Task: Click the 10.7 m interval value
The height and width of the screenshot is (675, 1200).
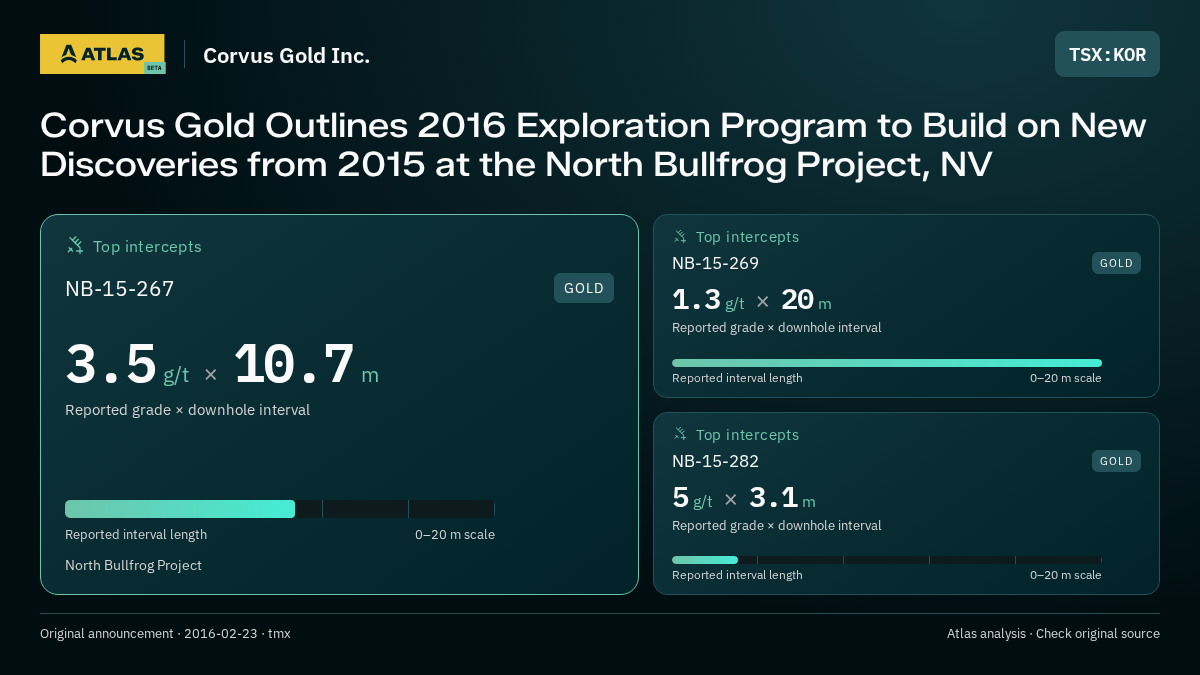Action: tap(306, 366)
